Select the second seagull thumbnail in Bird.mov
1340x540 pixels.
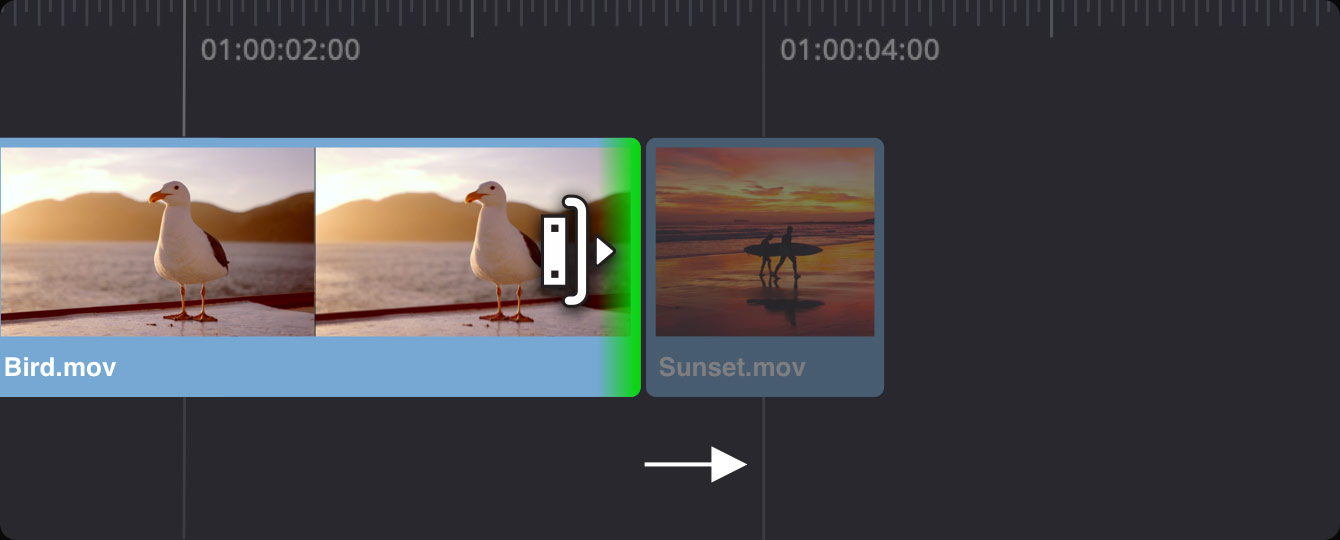pos(470,242)
